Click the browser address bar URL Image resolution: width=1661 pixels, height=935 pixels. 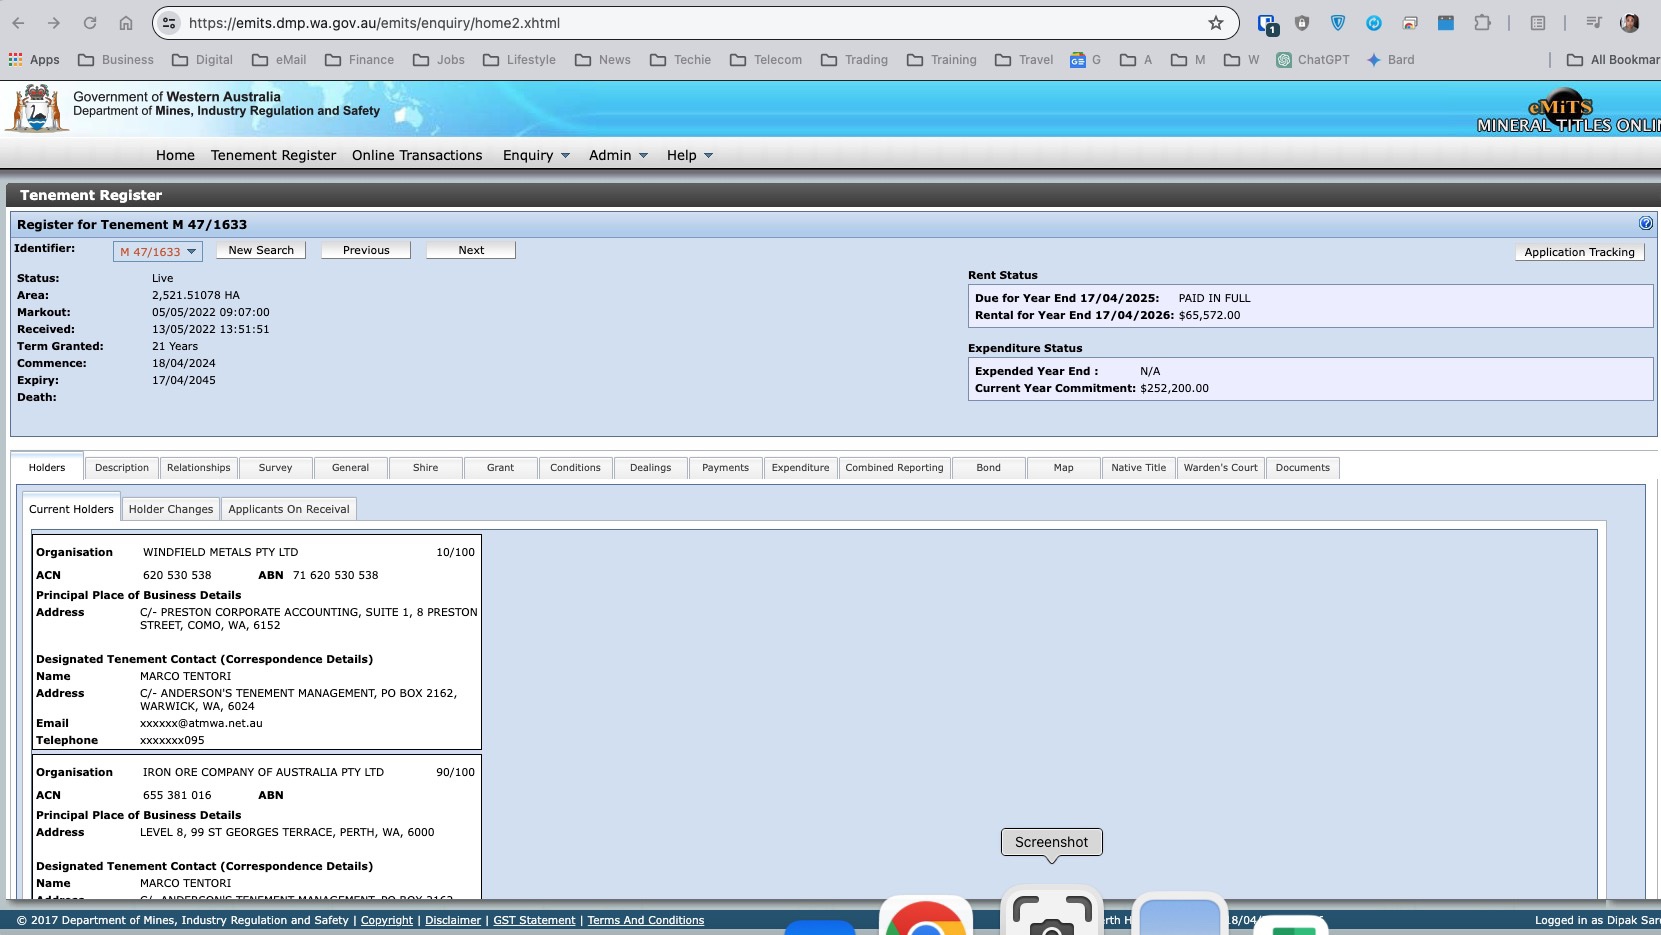pyautogui.click(x=374, y=23)
